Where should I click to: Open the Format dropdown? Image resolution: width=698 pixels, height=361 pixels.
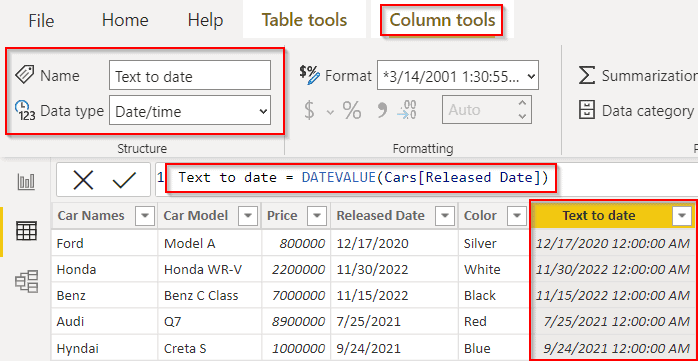point(458,76)
